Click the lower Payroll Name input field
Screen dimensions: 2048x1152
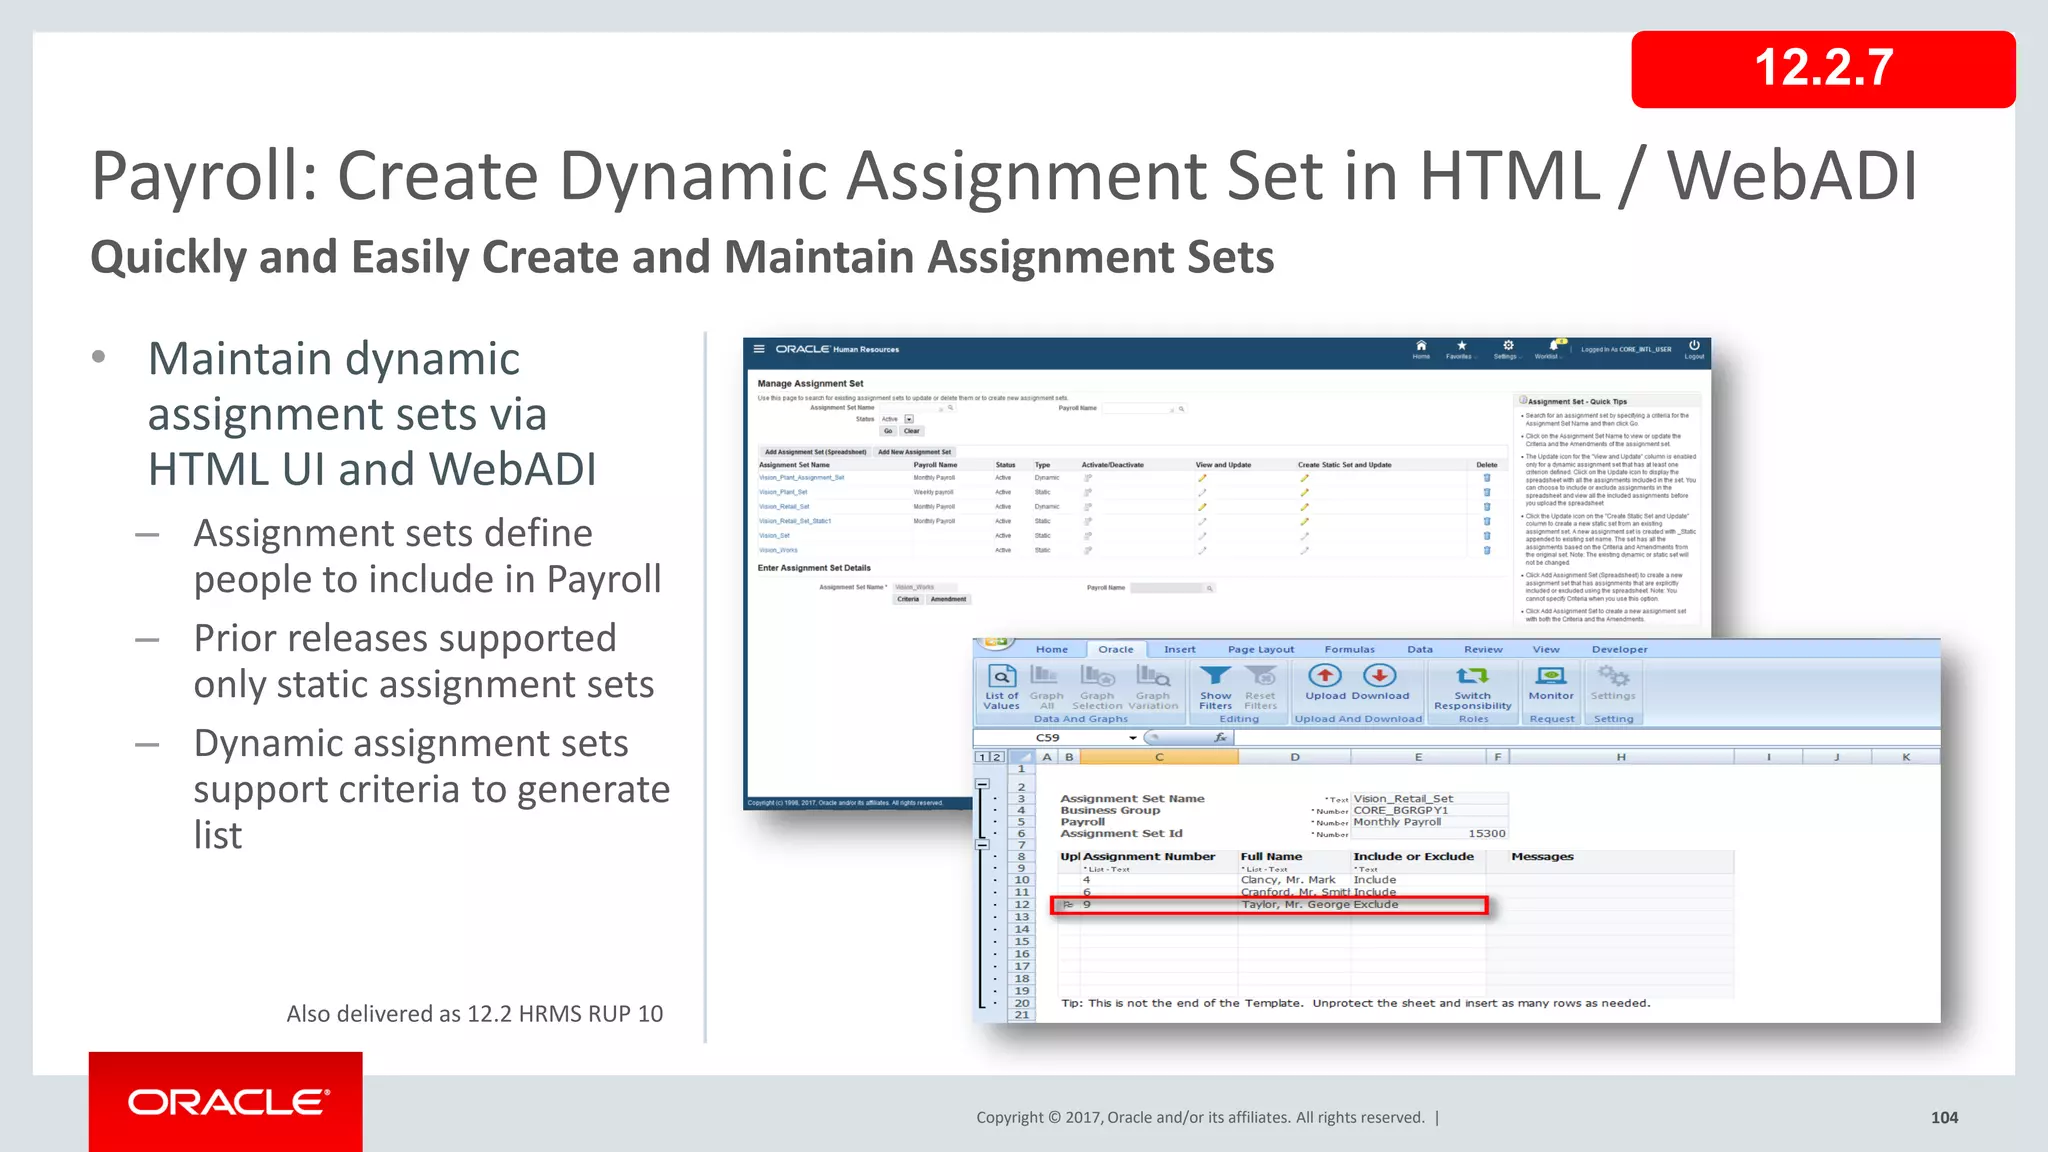pyautogui.click(x=1167, y=588)
